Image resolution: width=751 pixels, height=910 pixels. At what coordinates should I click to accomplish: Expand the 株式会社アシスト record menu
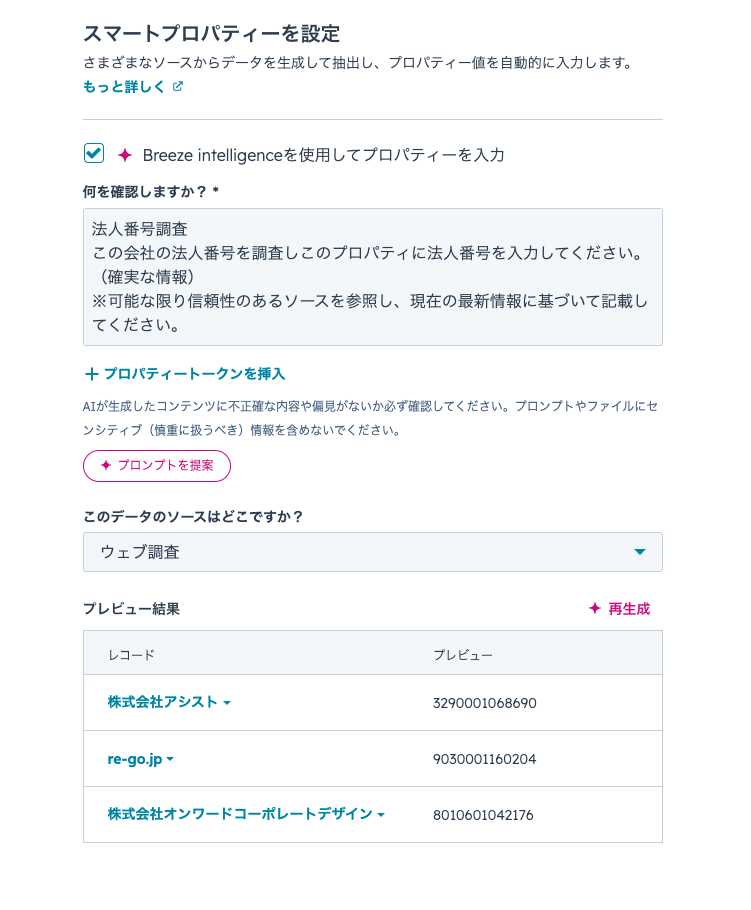[227, 703]
